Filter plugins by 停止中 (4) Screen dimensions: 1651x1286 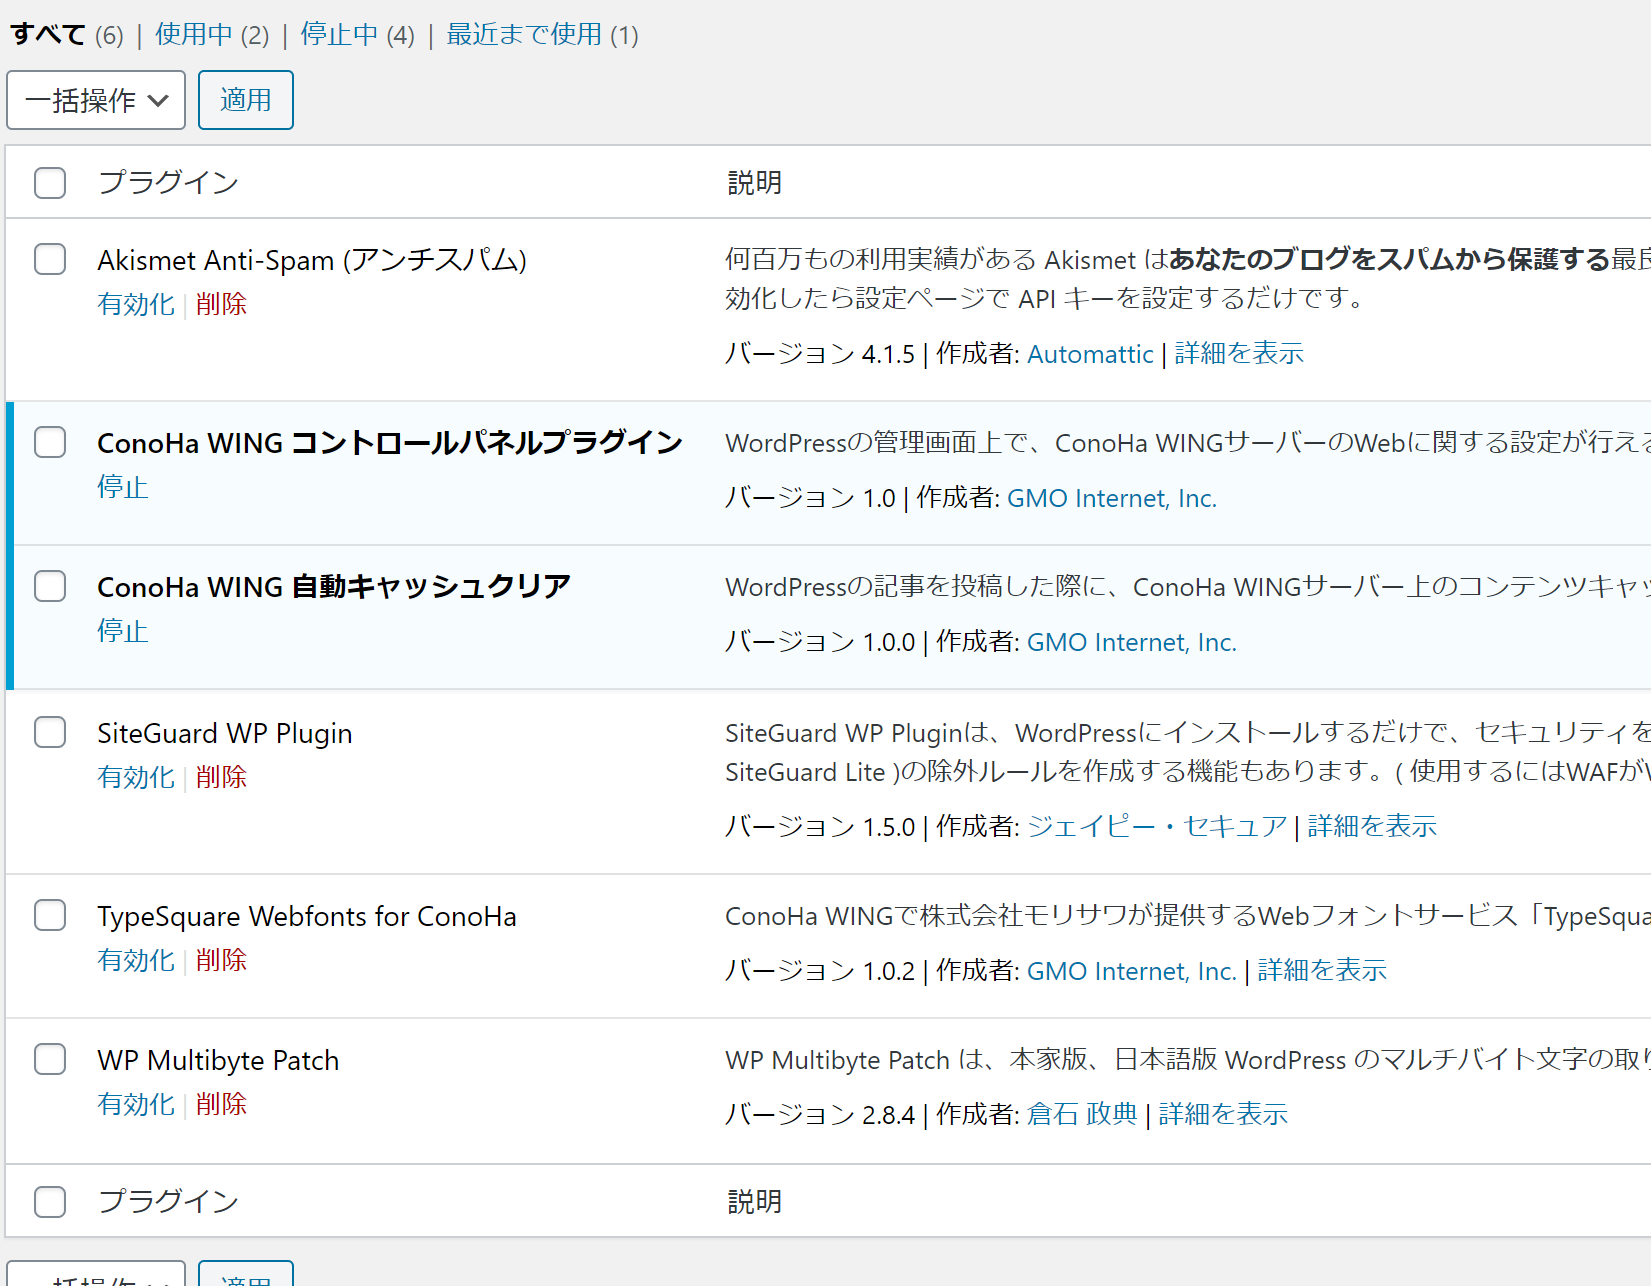tap(358, 35)
